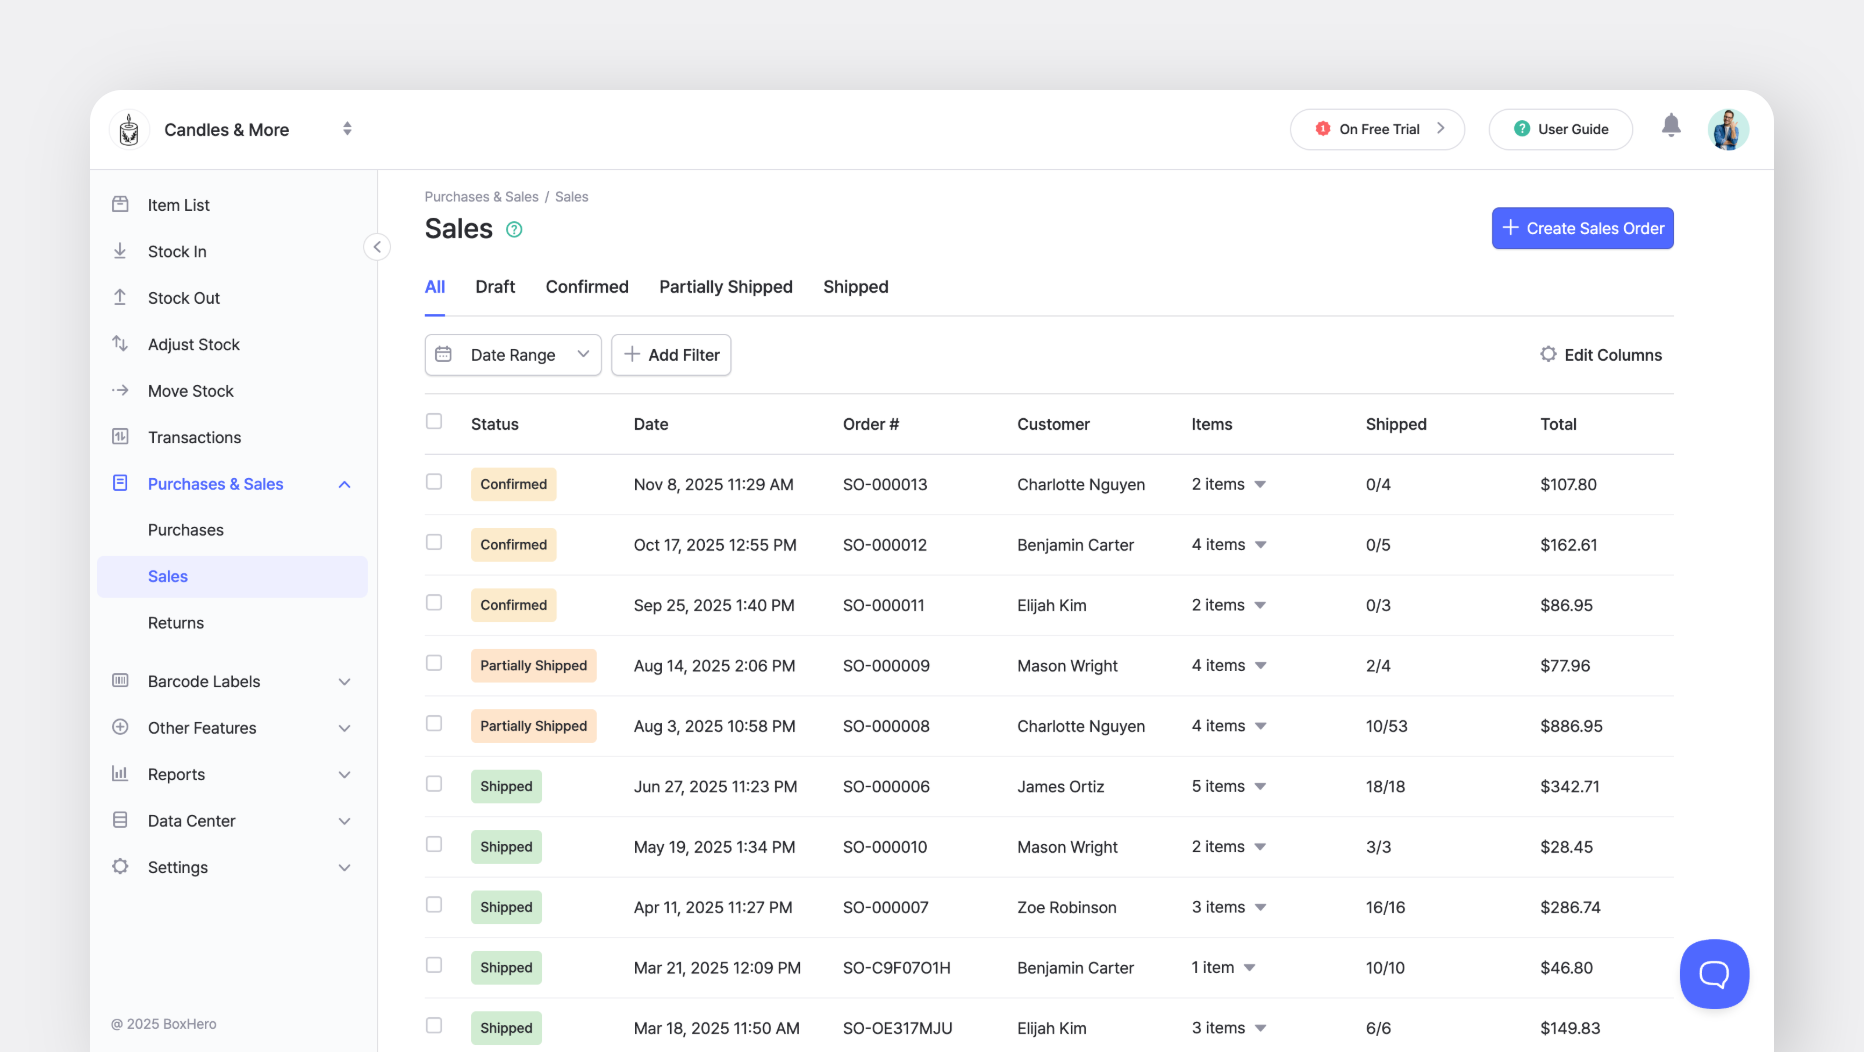Open the notification bell
The image size is (1864, 1052).
tap(1671, 125)
